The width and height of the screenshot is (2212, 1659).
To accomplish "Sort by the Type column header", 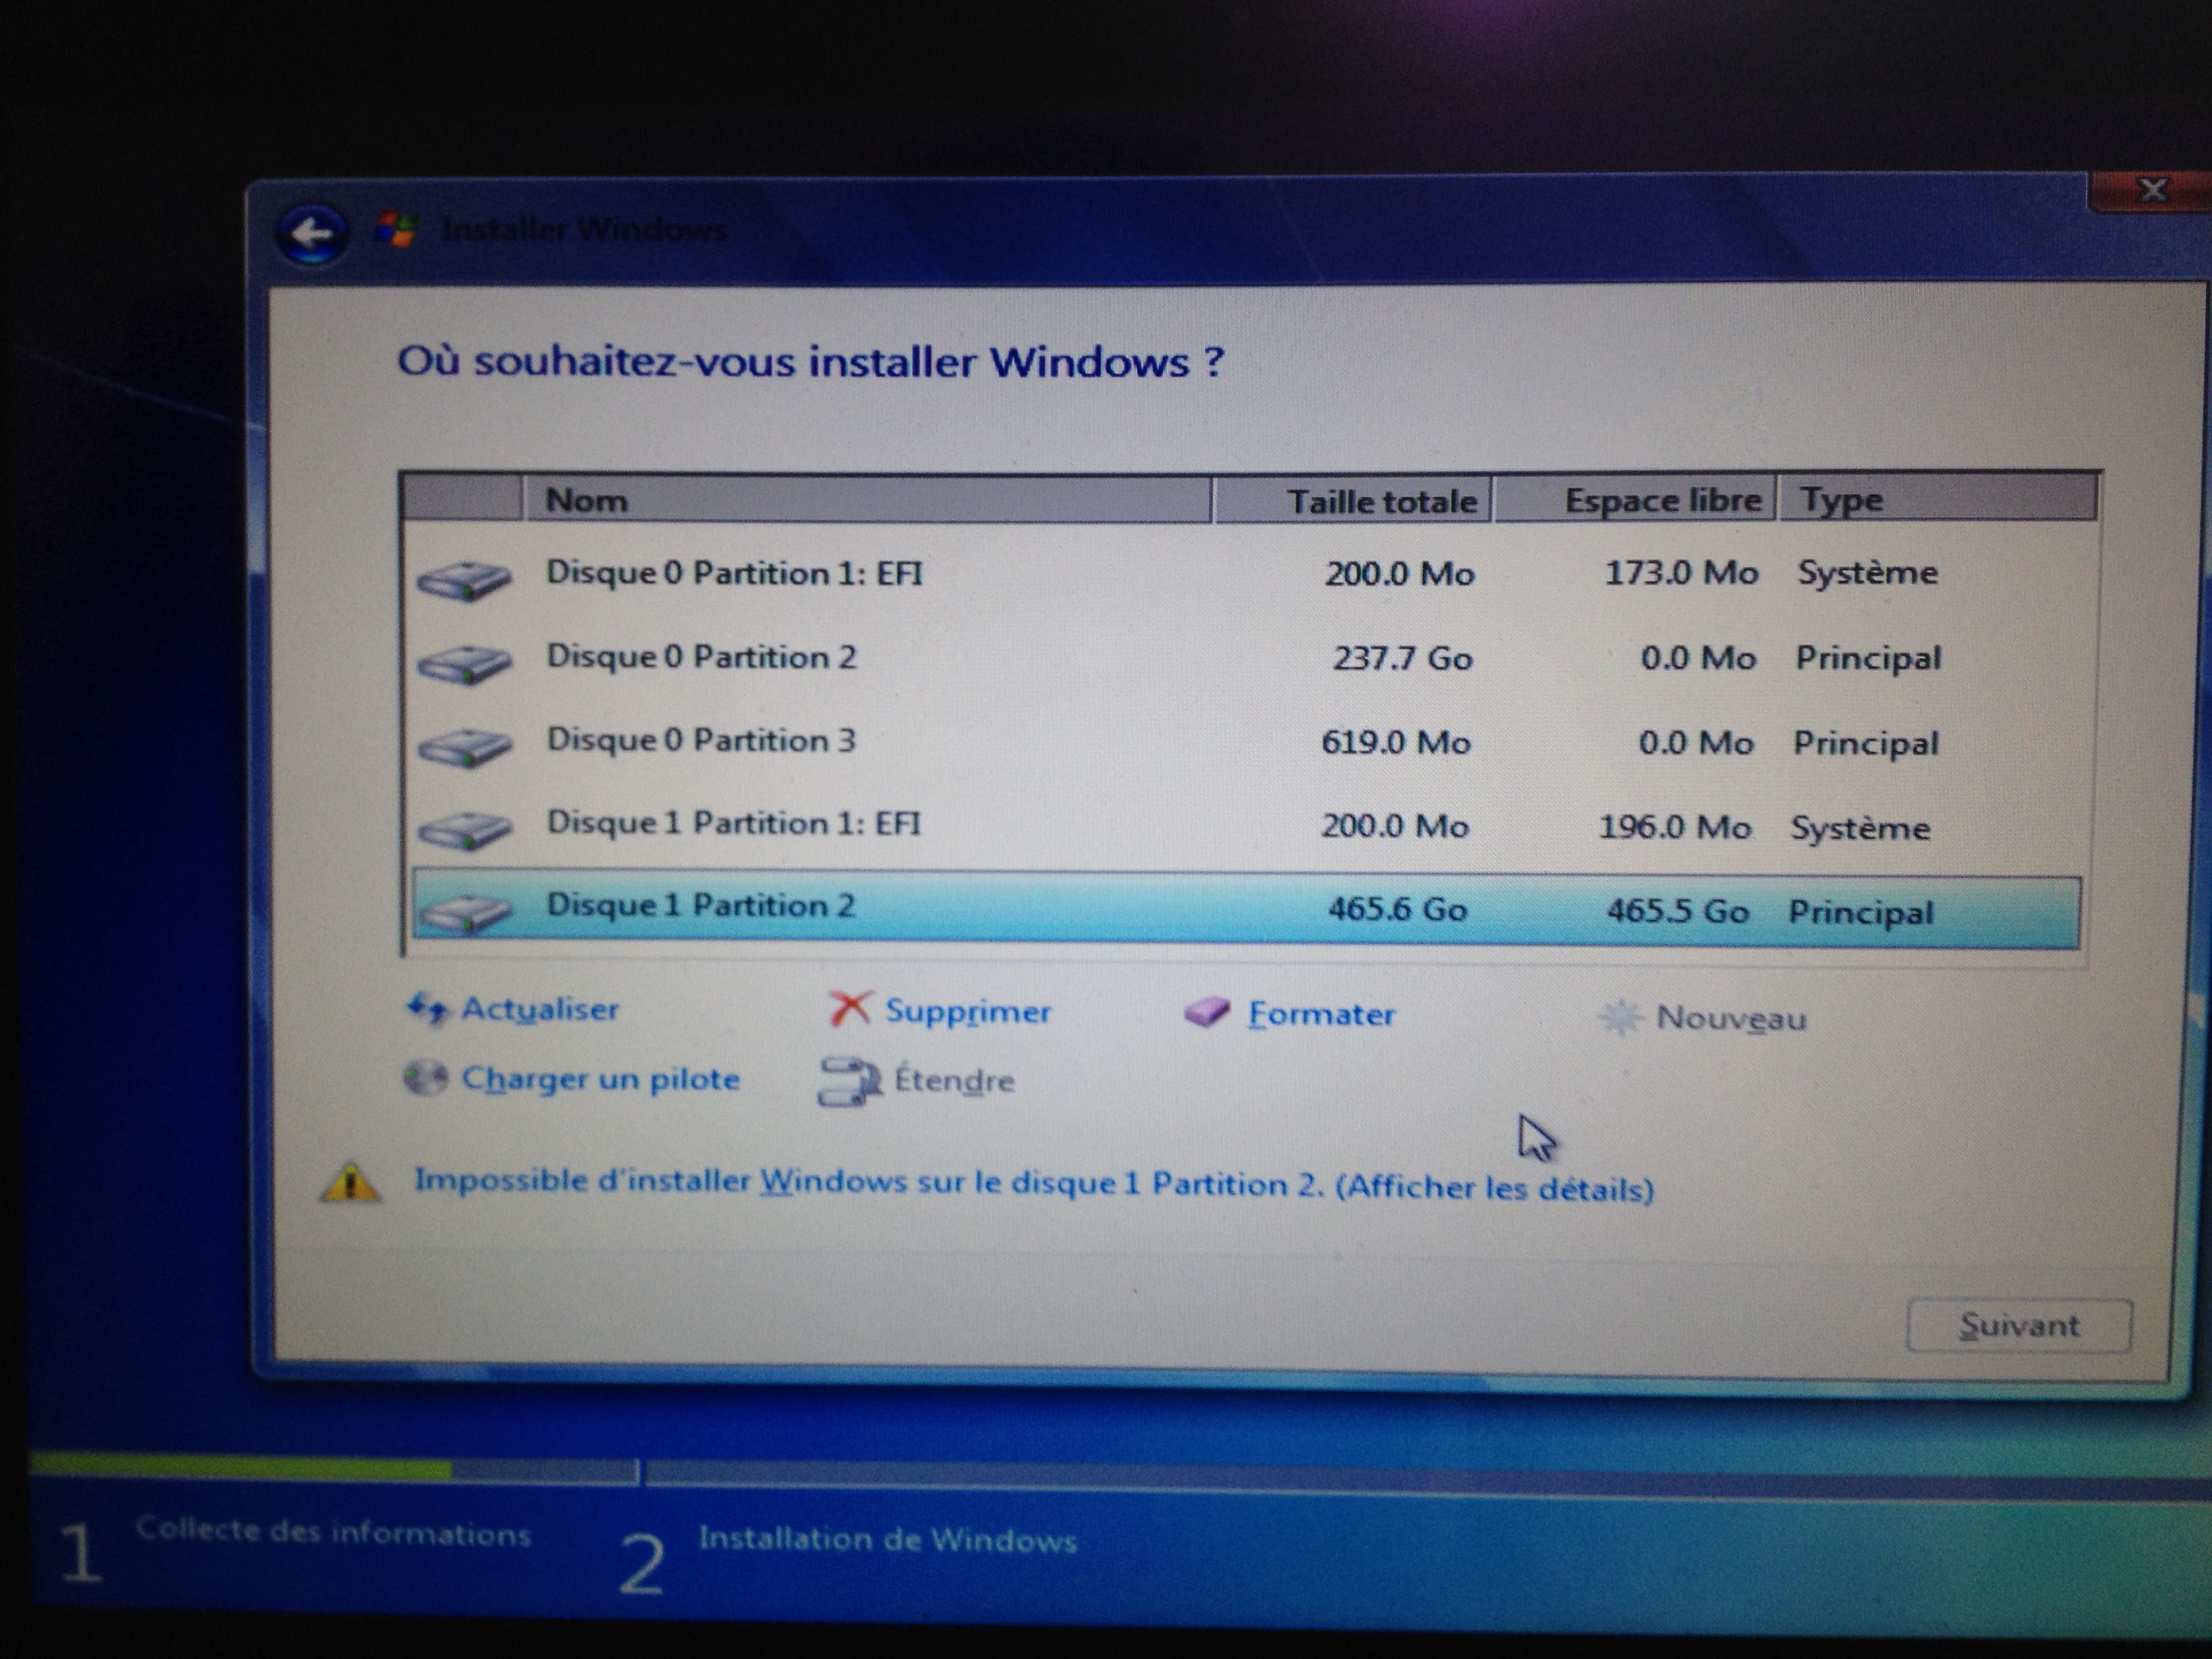I will [x=1937, y=499].
